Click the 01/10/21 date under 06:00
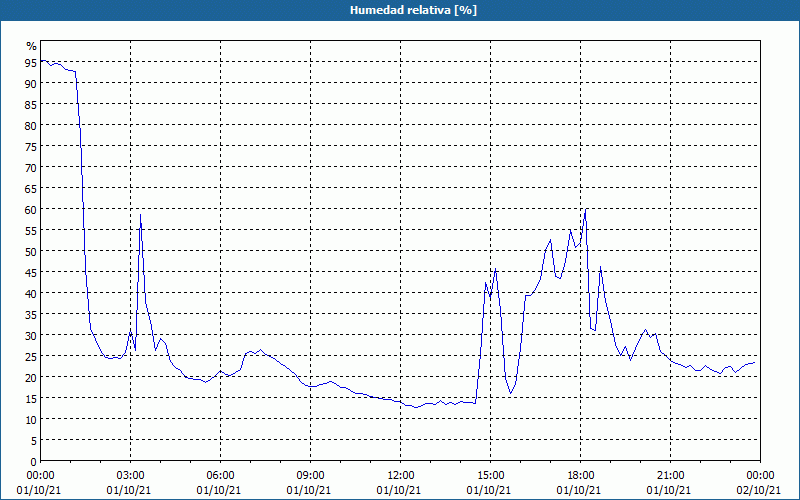800x500 pixels. point(219,490)
